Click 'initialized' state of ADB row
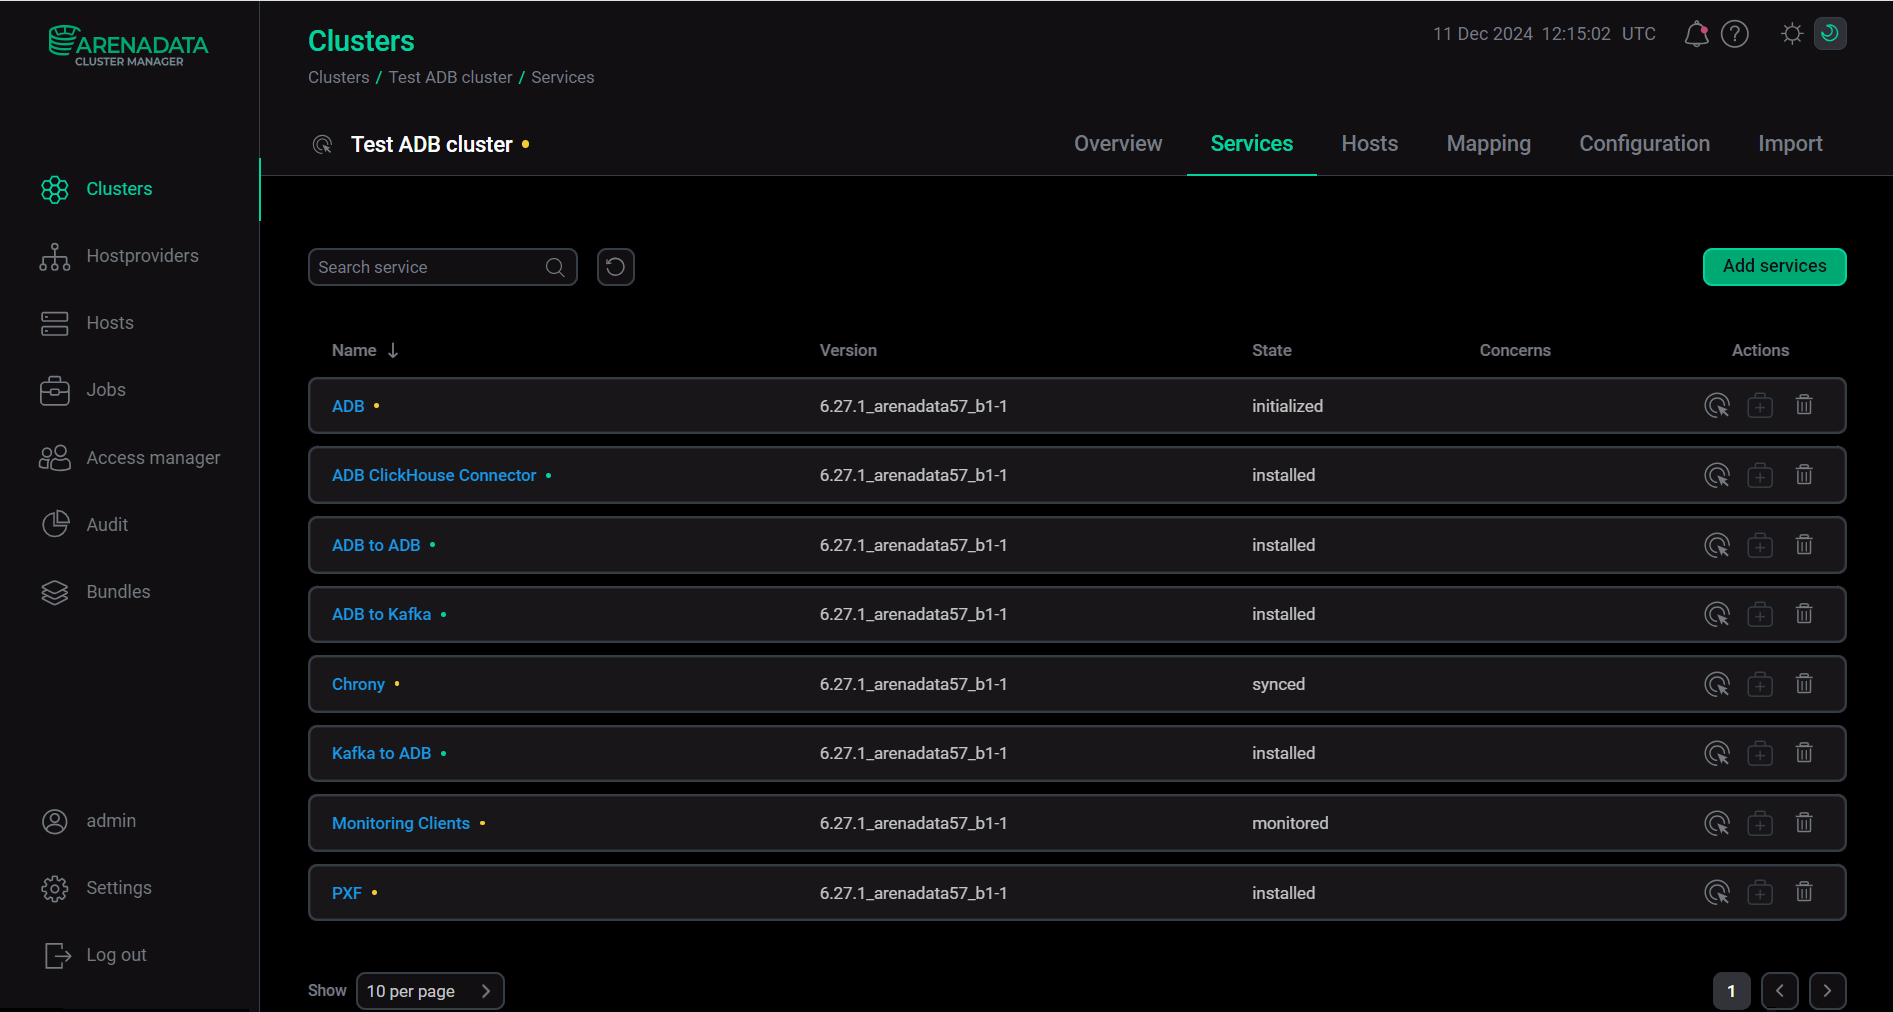1893x1012 pixels. coord(1287,406)
